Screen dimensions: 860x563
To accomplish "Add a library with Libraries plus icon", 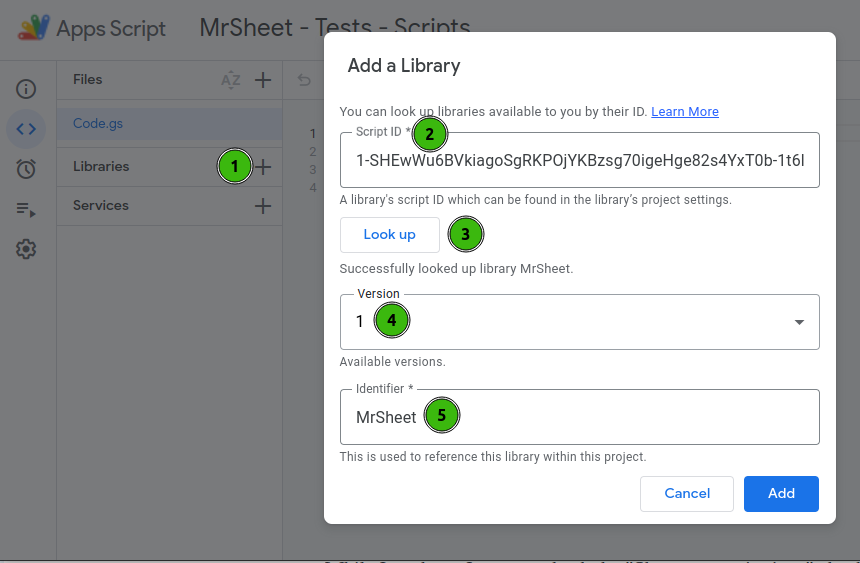I will click(x=263, y=167).
